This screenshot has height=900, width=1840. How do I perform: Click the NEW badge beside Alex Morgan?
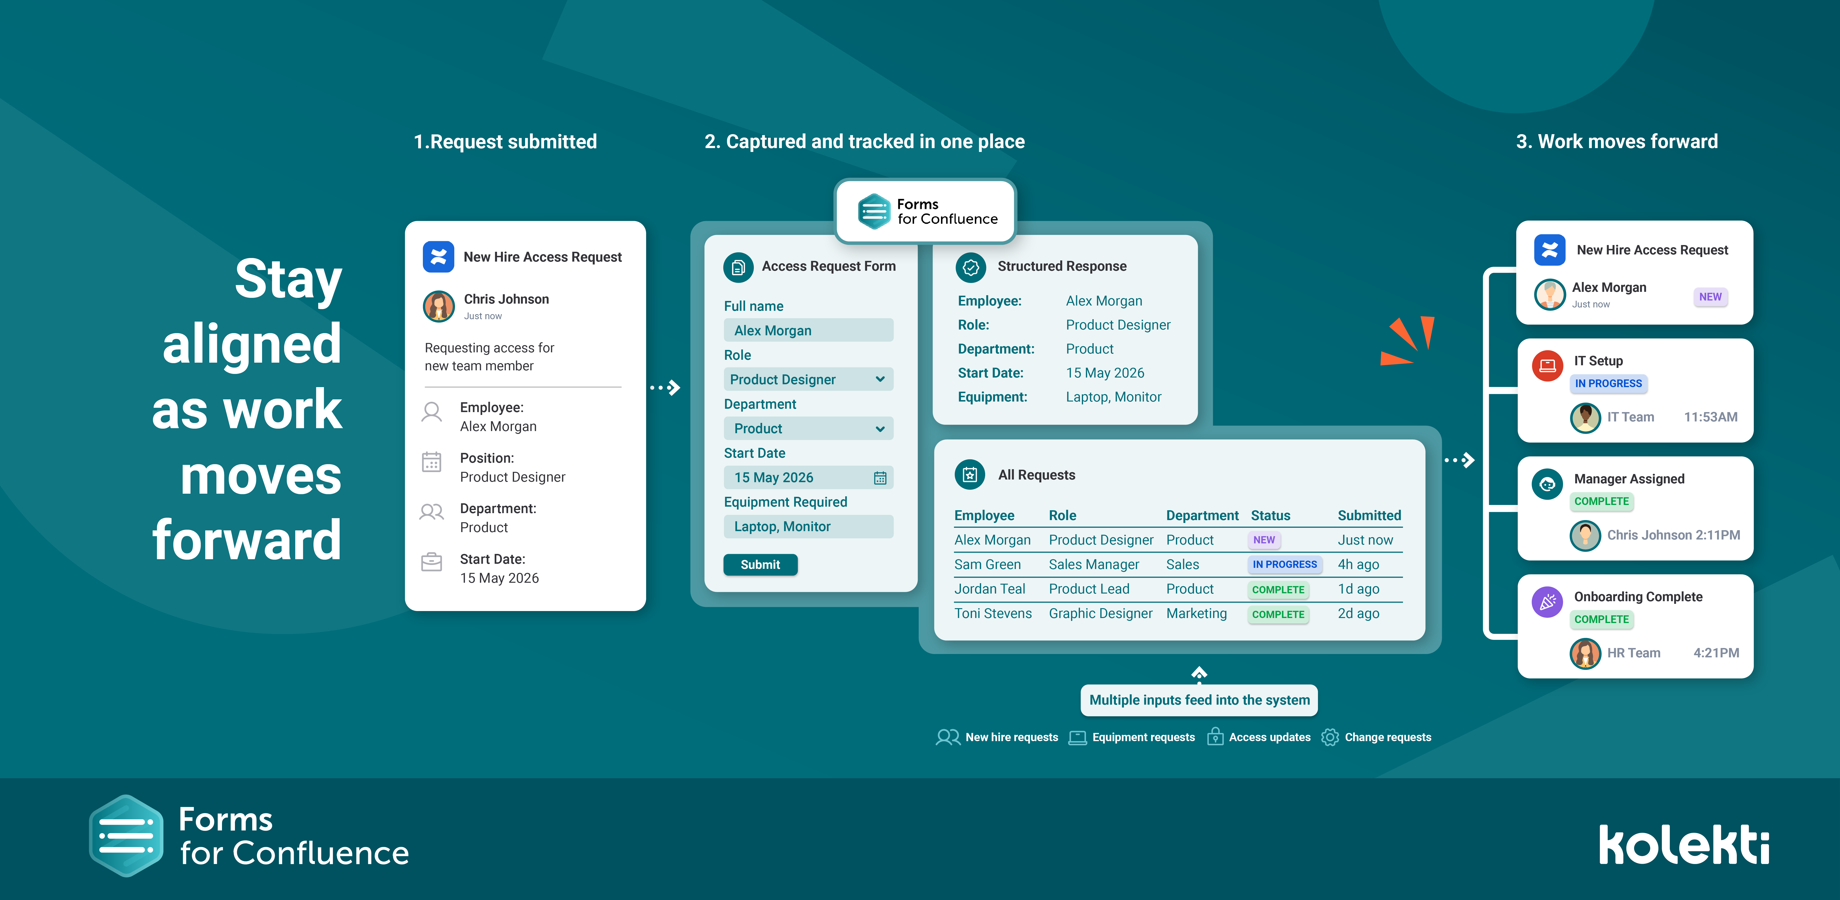(x=1710, y=297)
